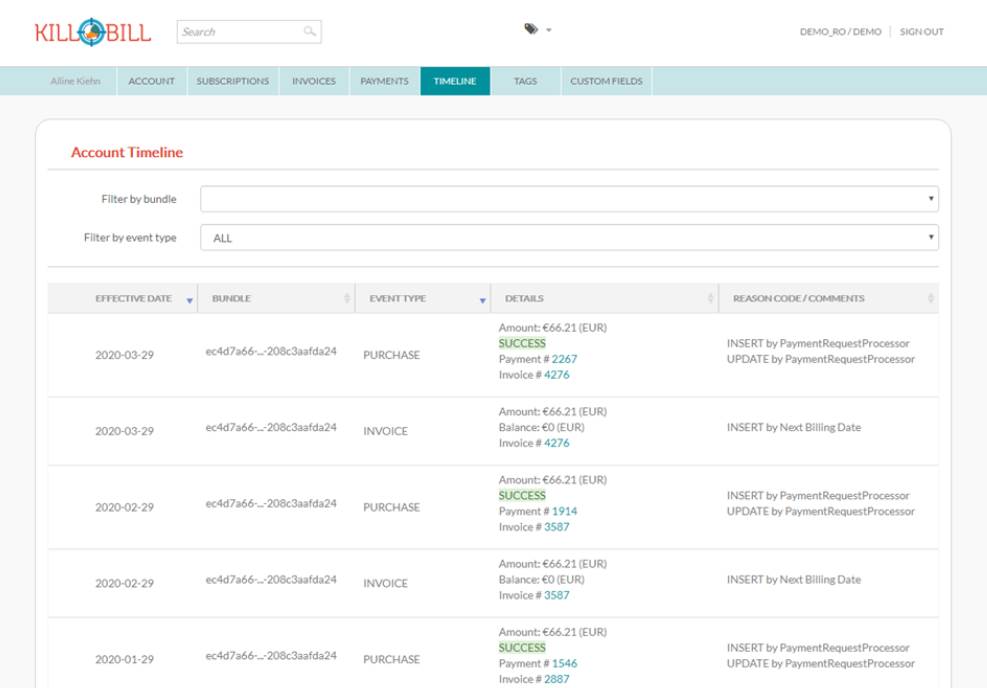Click the Sign Out link

coord(921,32)
